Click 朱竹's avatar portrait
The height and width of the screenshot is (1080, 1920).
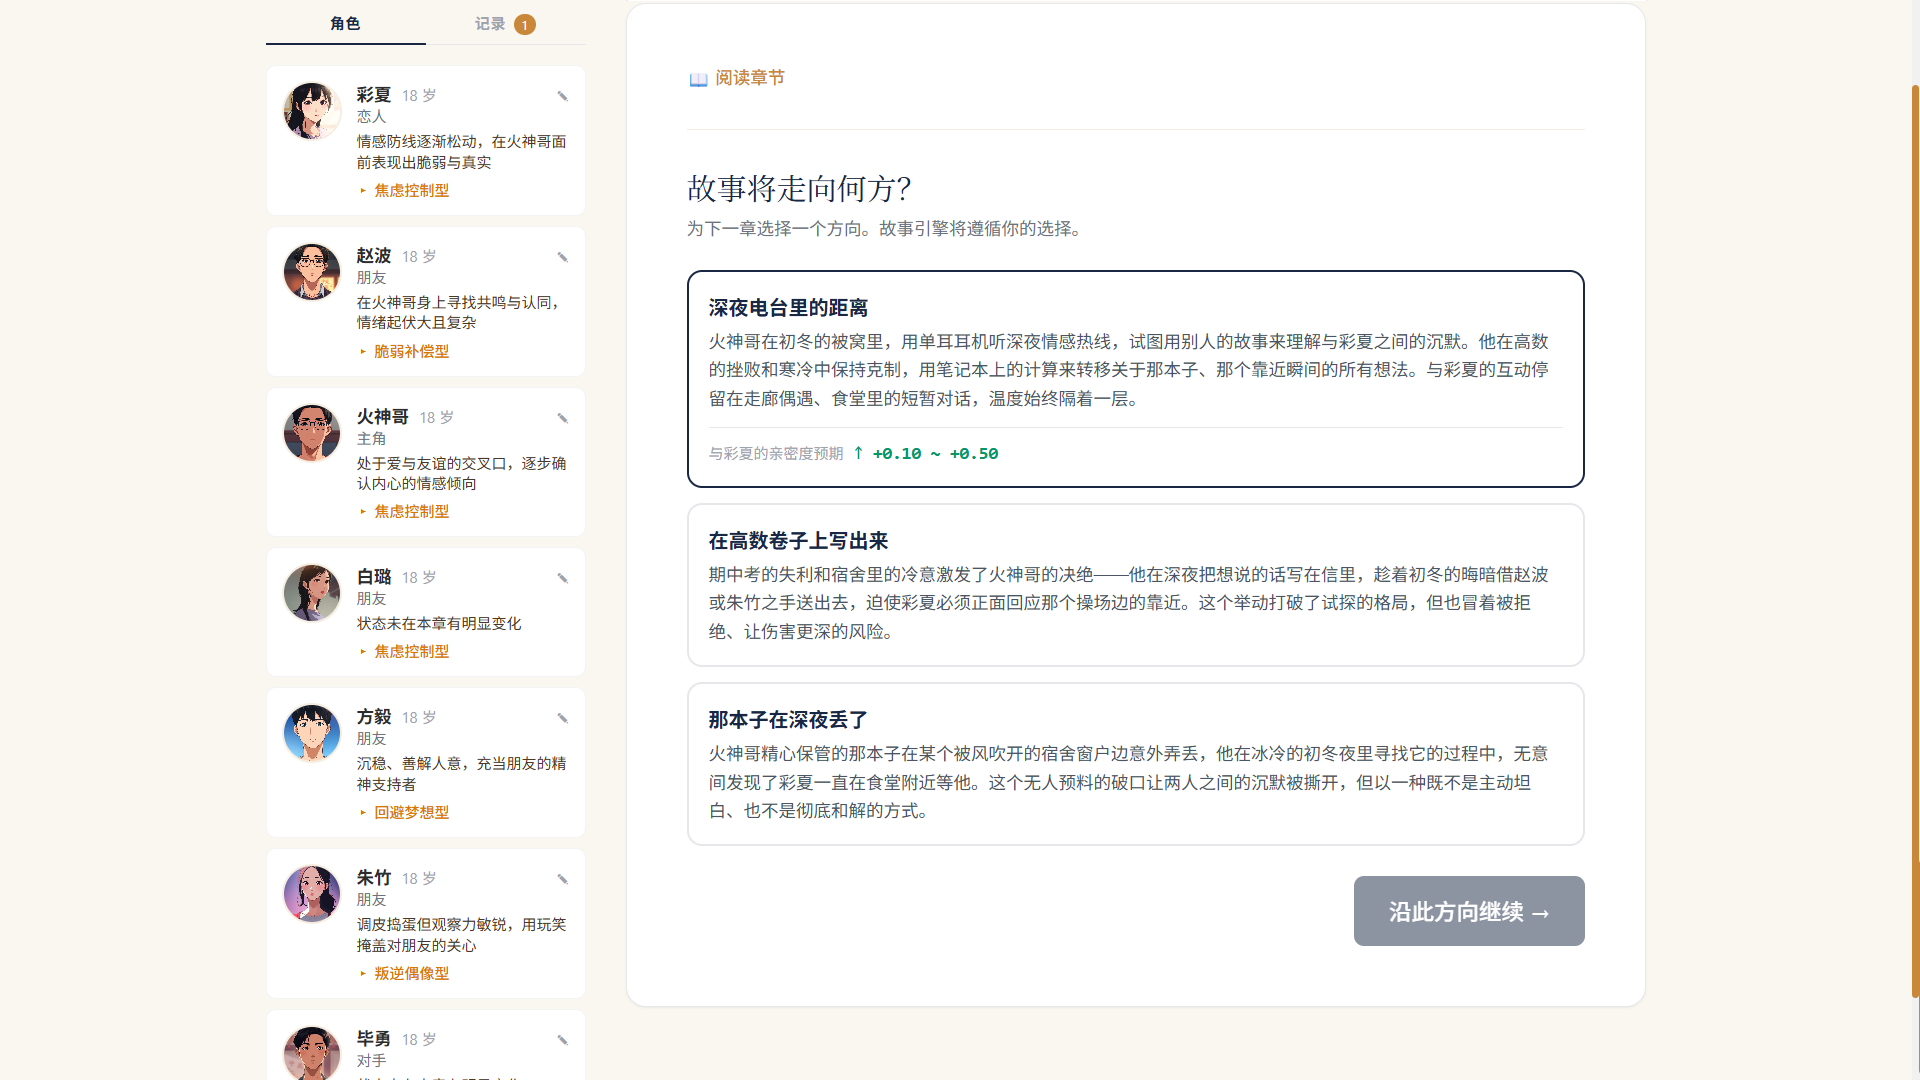[x=312, y=893]
